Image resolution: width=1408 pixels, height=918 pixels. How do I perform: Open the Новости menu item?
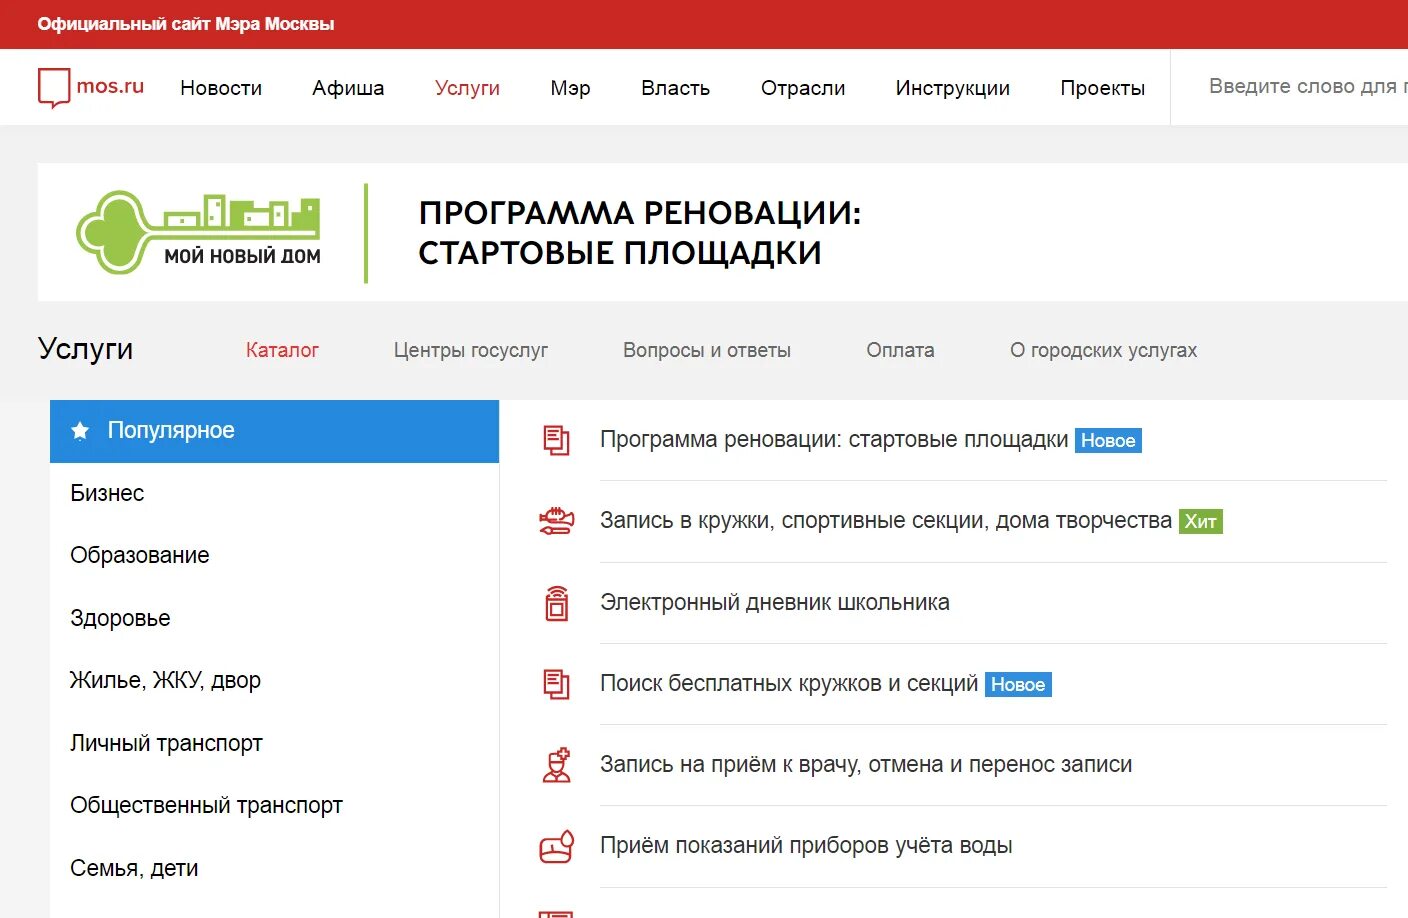tap(221, 88)
